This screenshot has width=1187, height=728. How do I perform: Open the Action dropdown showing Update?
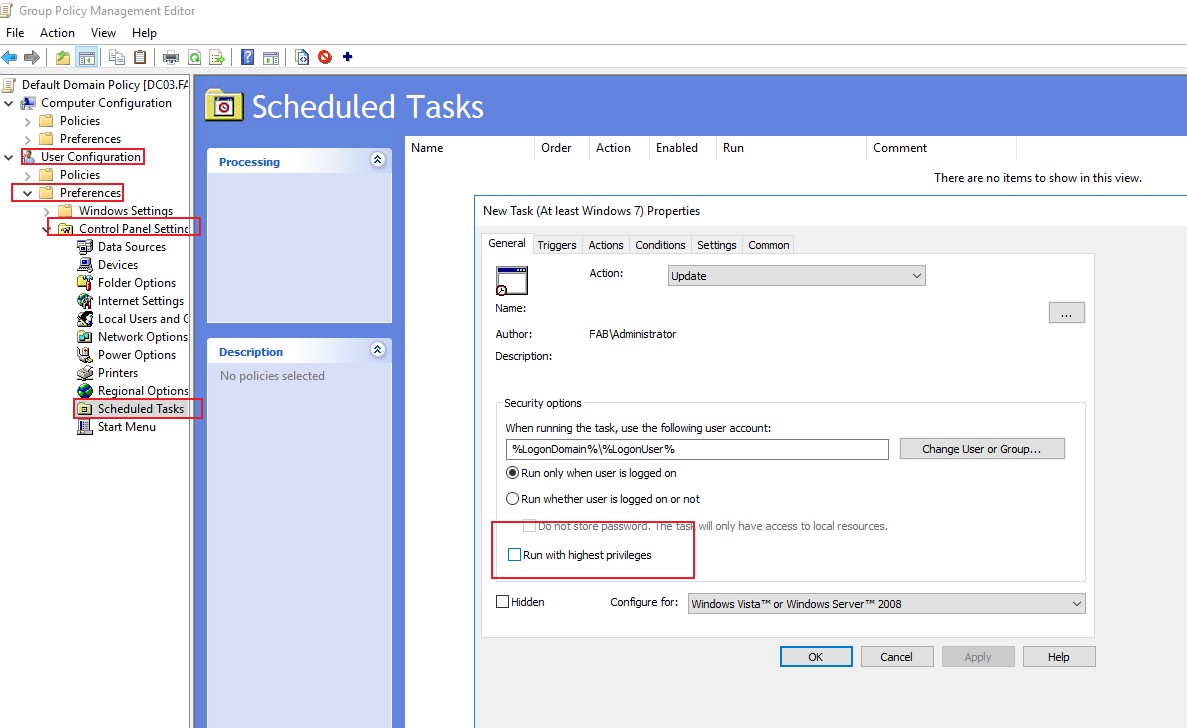796,275
